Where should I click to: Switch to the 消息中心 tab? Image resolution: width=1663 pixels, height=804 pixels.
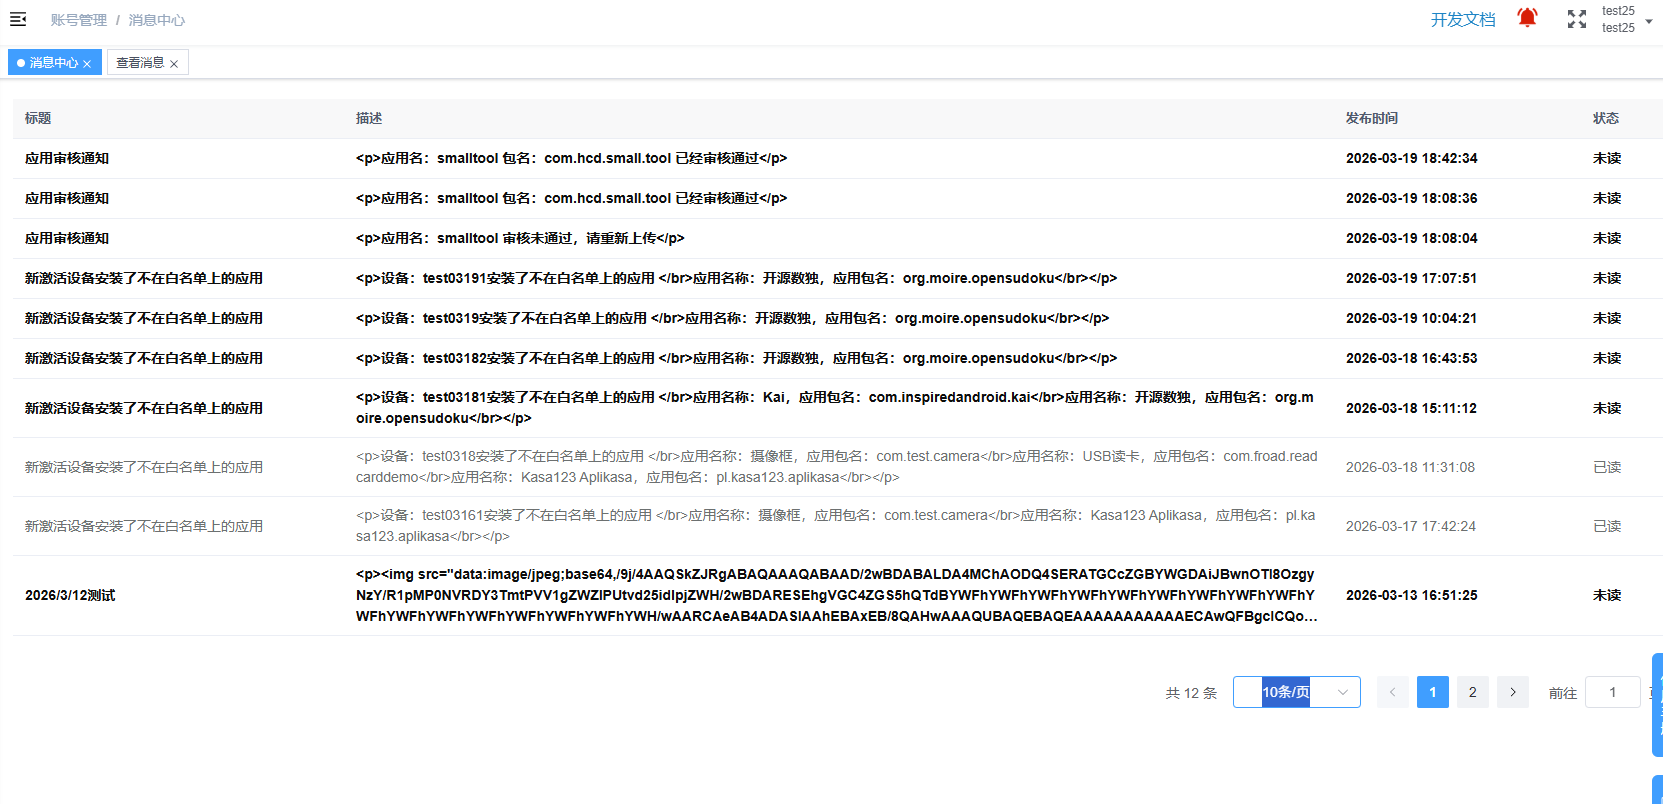pos(54,62)
